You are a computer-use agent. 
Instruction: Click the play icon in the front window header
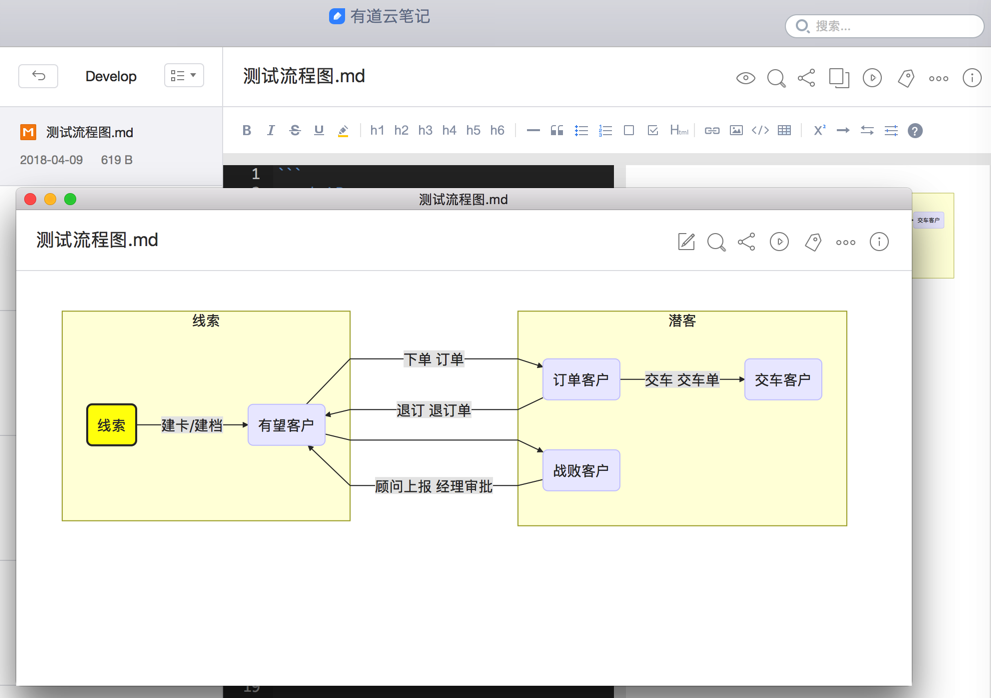pyautogui.click(x=779, y=242)
